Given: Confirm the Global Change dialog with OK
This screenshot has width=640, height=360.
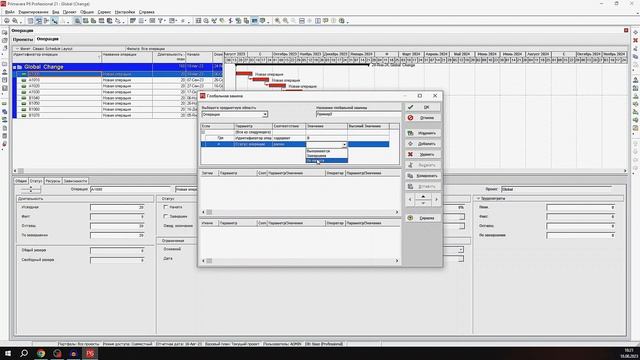Looking at the screenshot, I should 423,107.
